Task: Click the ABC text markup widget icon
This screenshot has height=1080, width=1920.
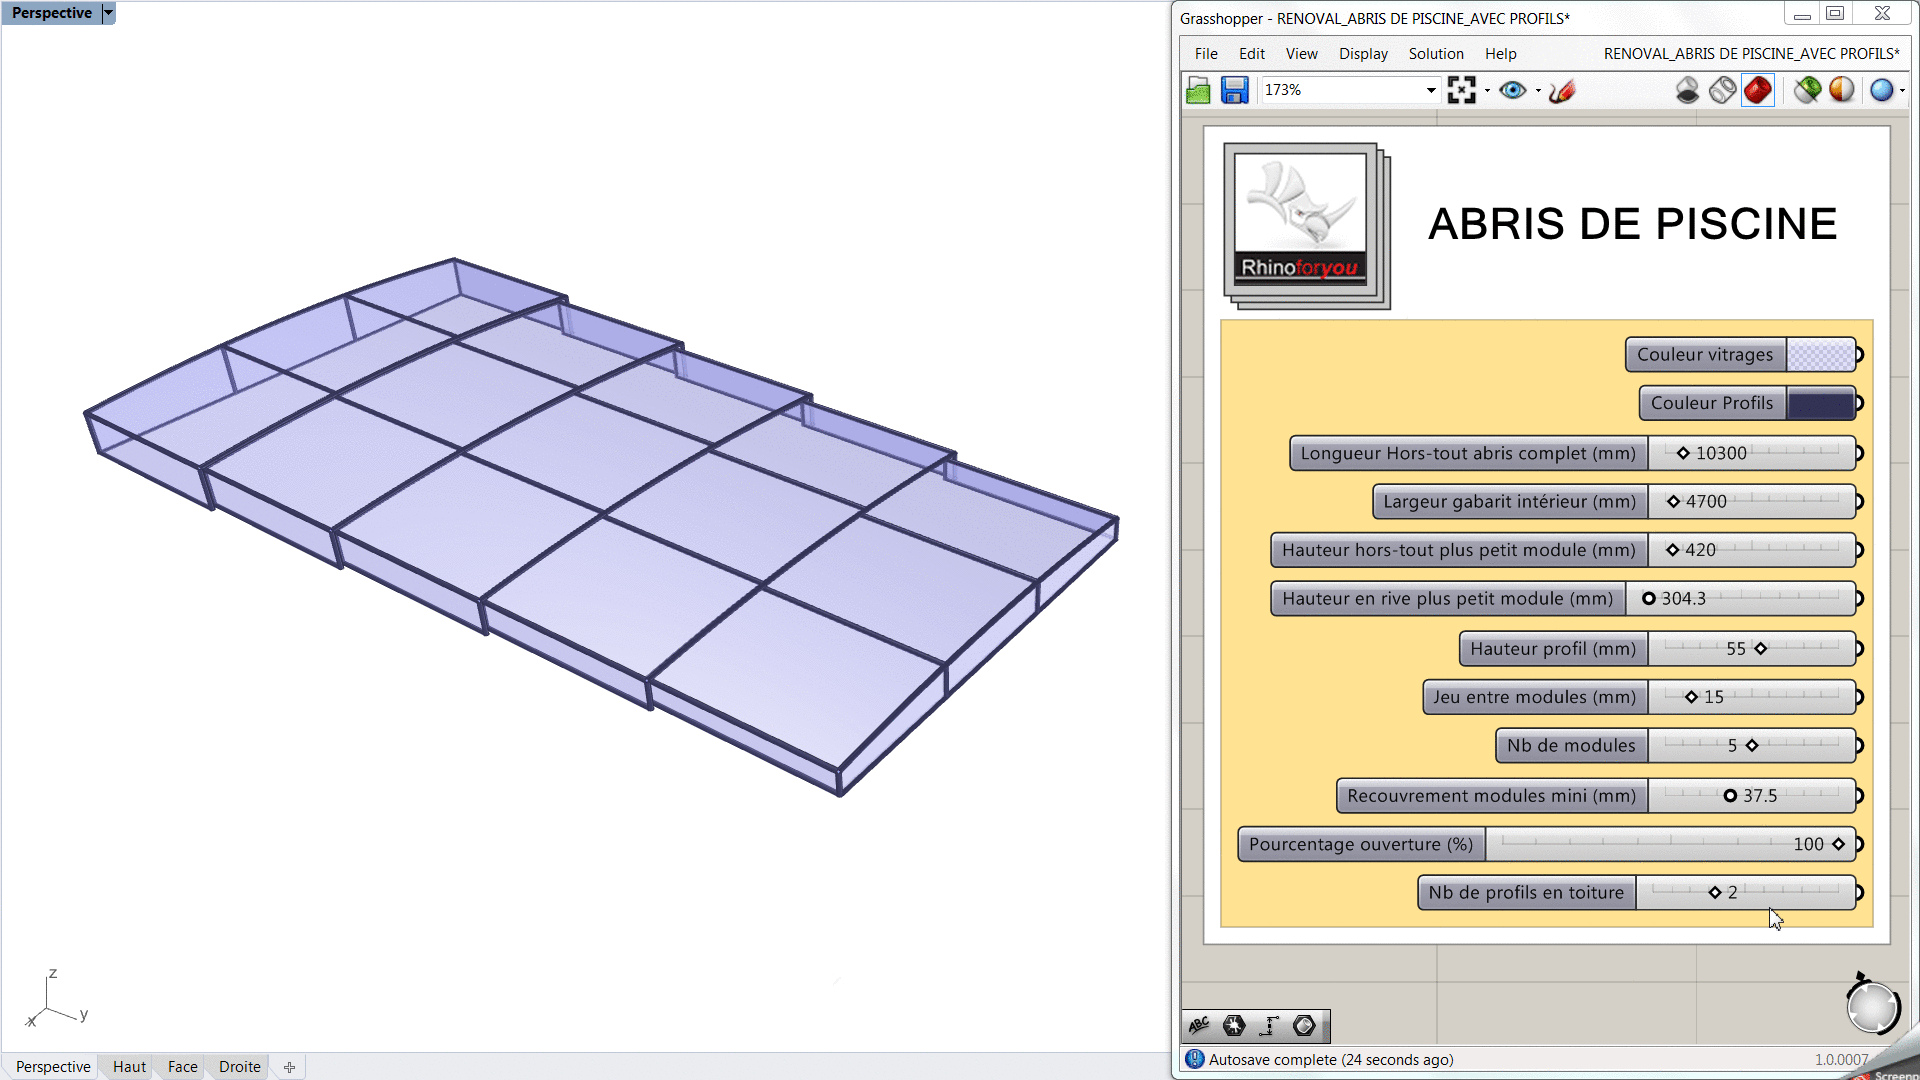Action: tap(1199, 1025)
